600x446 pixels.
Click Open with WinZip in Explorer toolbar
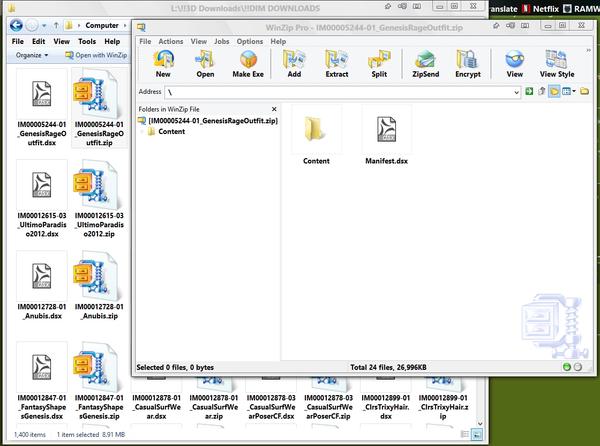coord(96,55)
